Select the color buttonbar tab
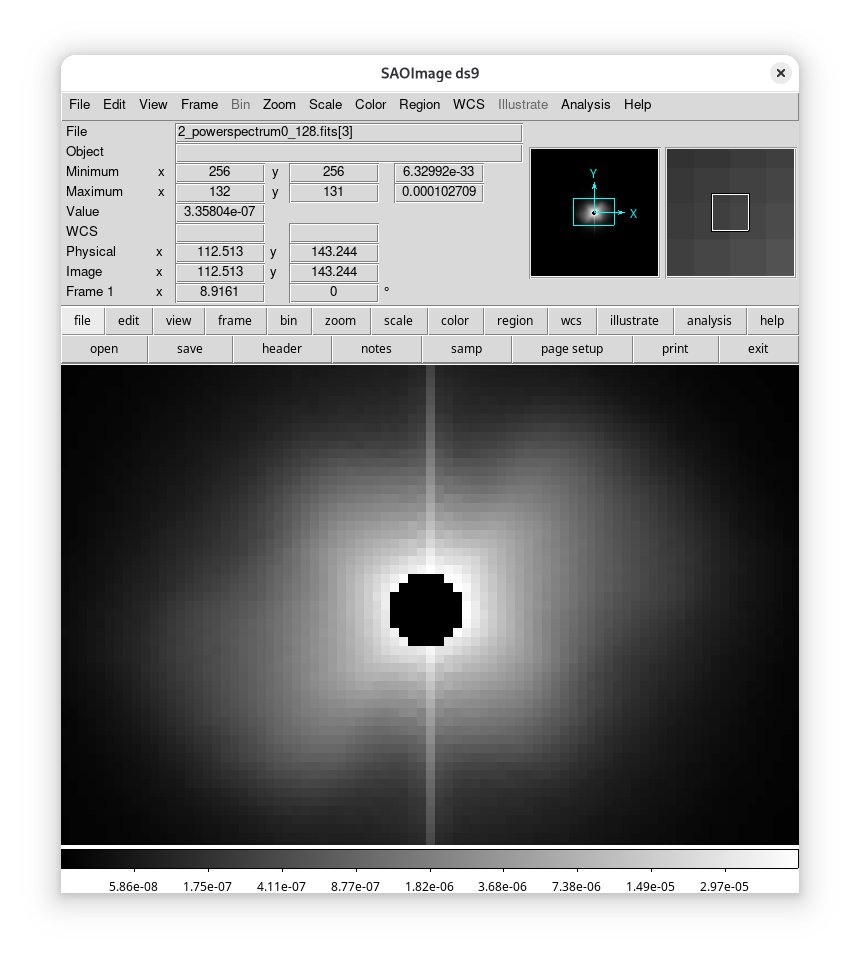Image resolution: width=860 pixels, height=960 pixels. pyautogui.click(x=454, y=321)
